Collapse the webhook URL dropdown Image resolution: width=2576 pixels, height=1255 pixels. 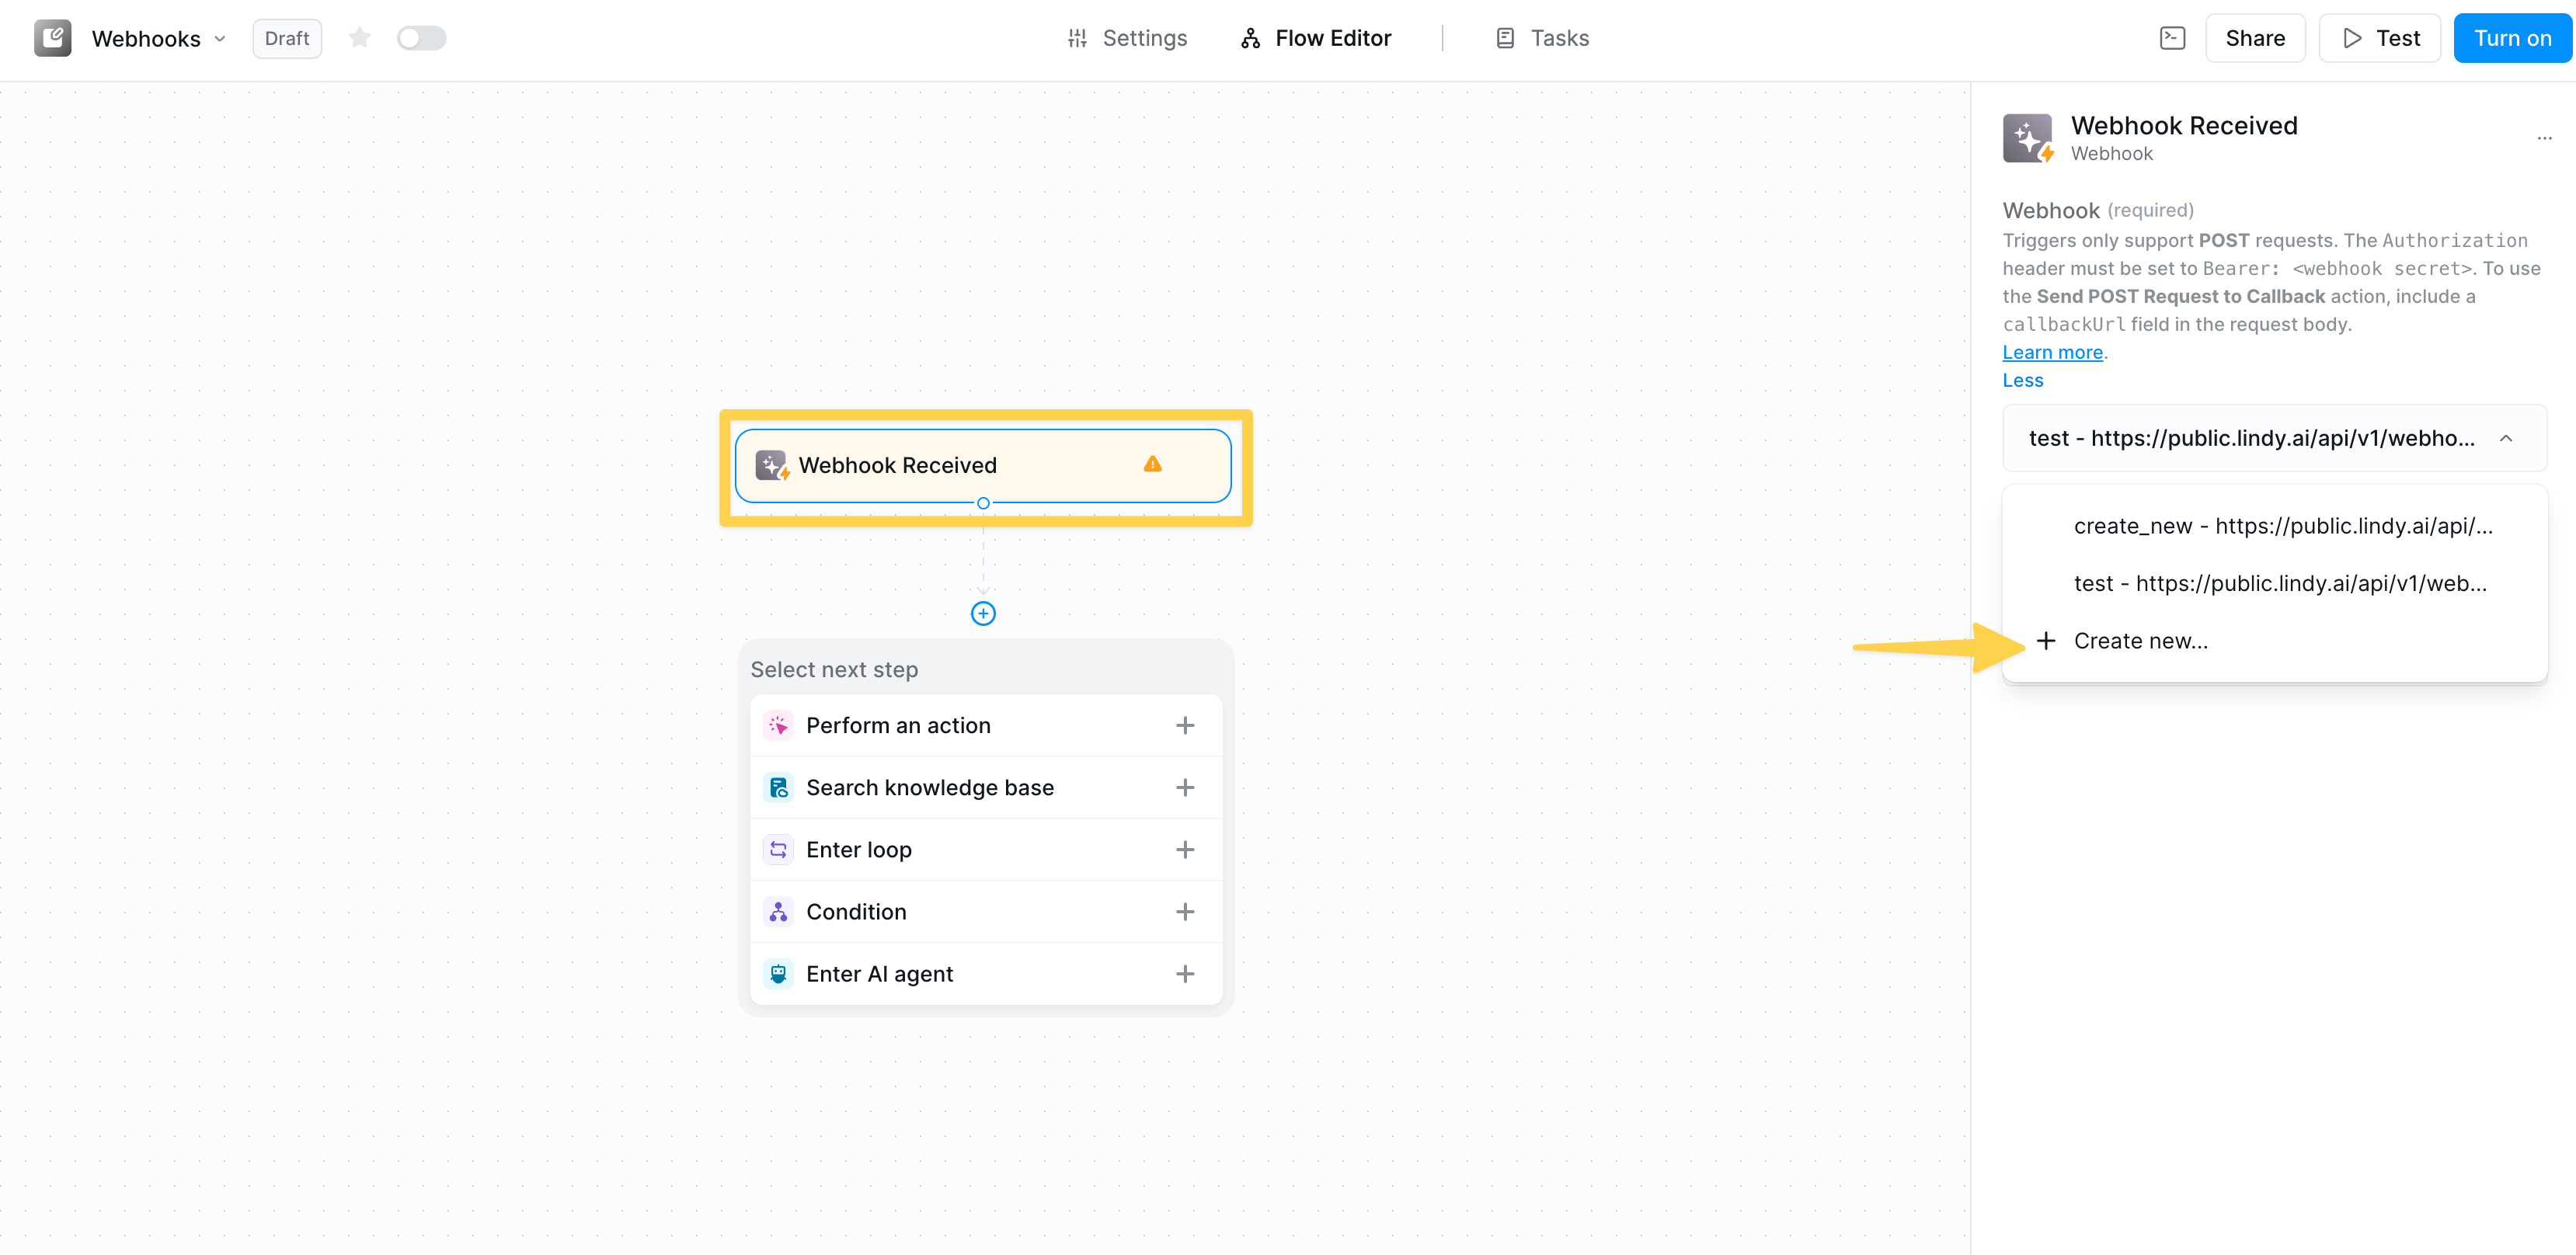(2509, 438)
